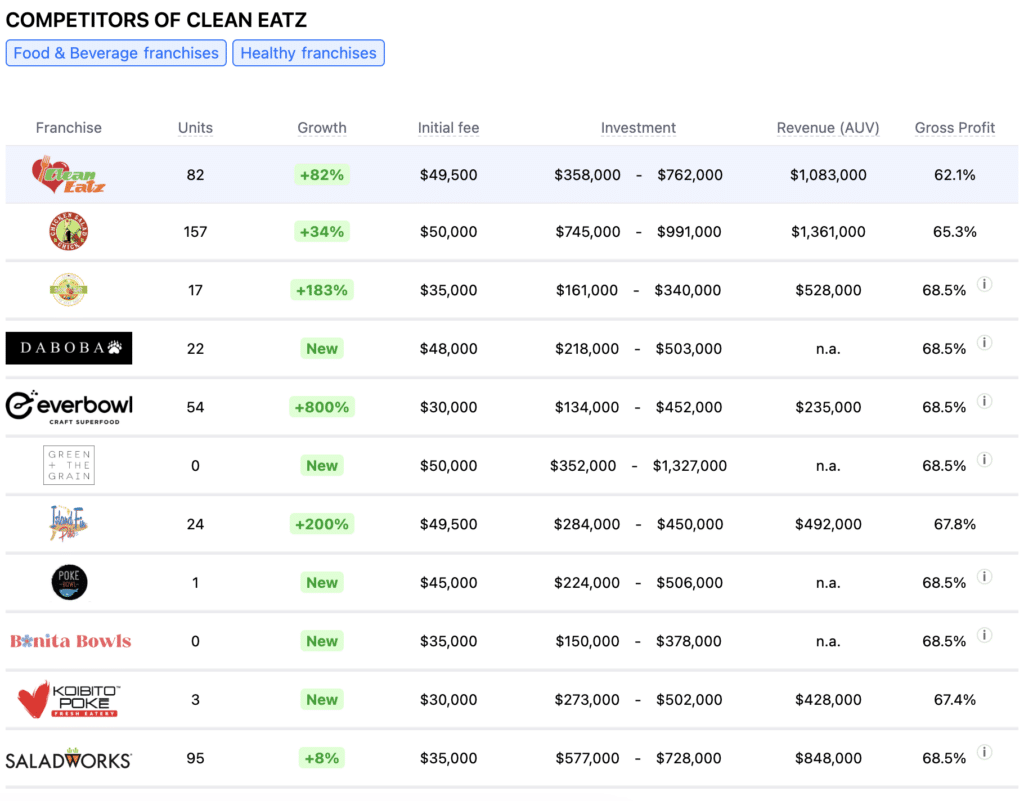Open the Koibito Poke logo
The width and height of the screenshot is (1024, 801).
69,699
